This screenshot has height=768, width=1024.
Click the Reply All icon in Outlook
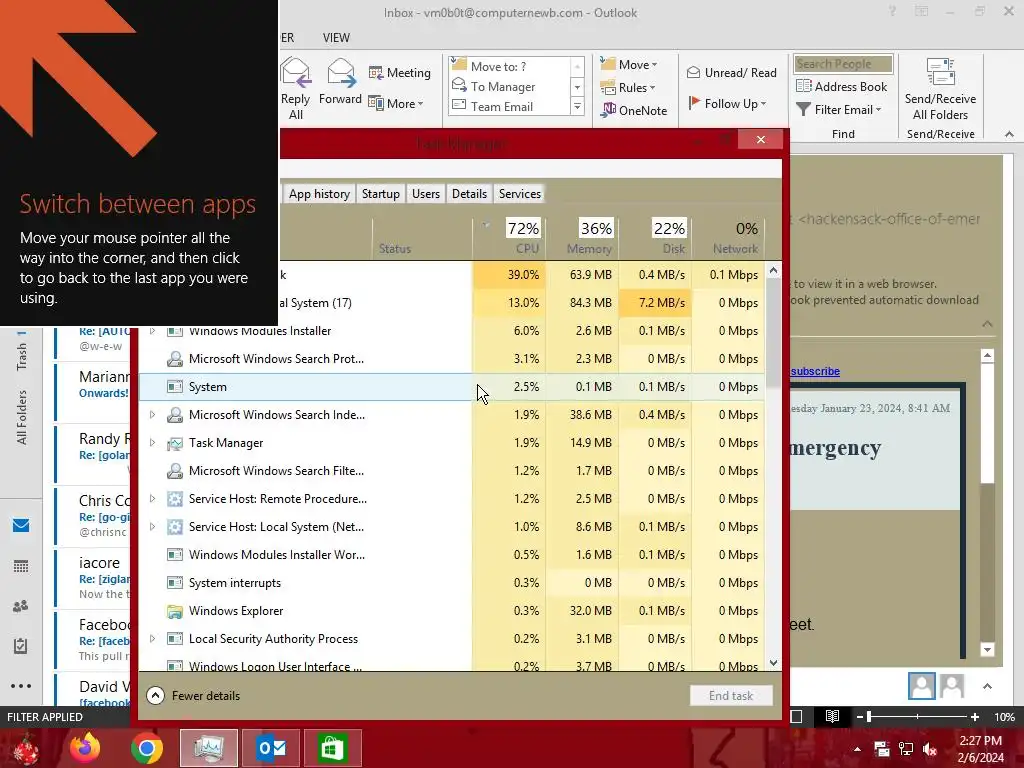pos(295,73)
